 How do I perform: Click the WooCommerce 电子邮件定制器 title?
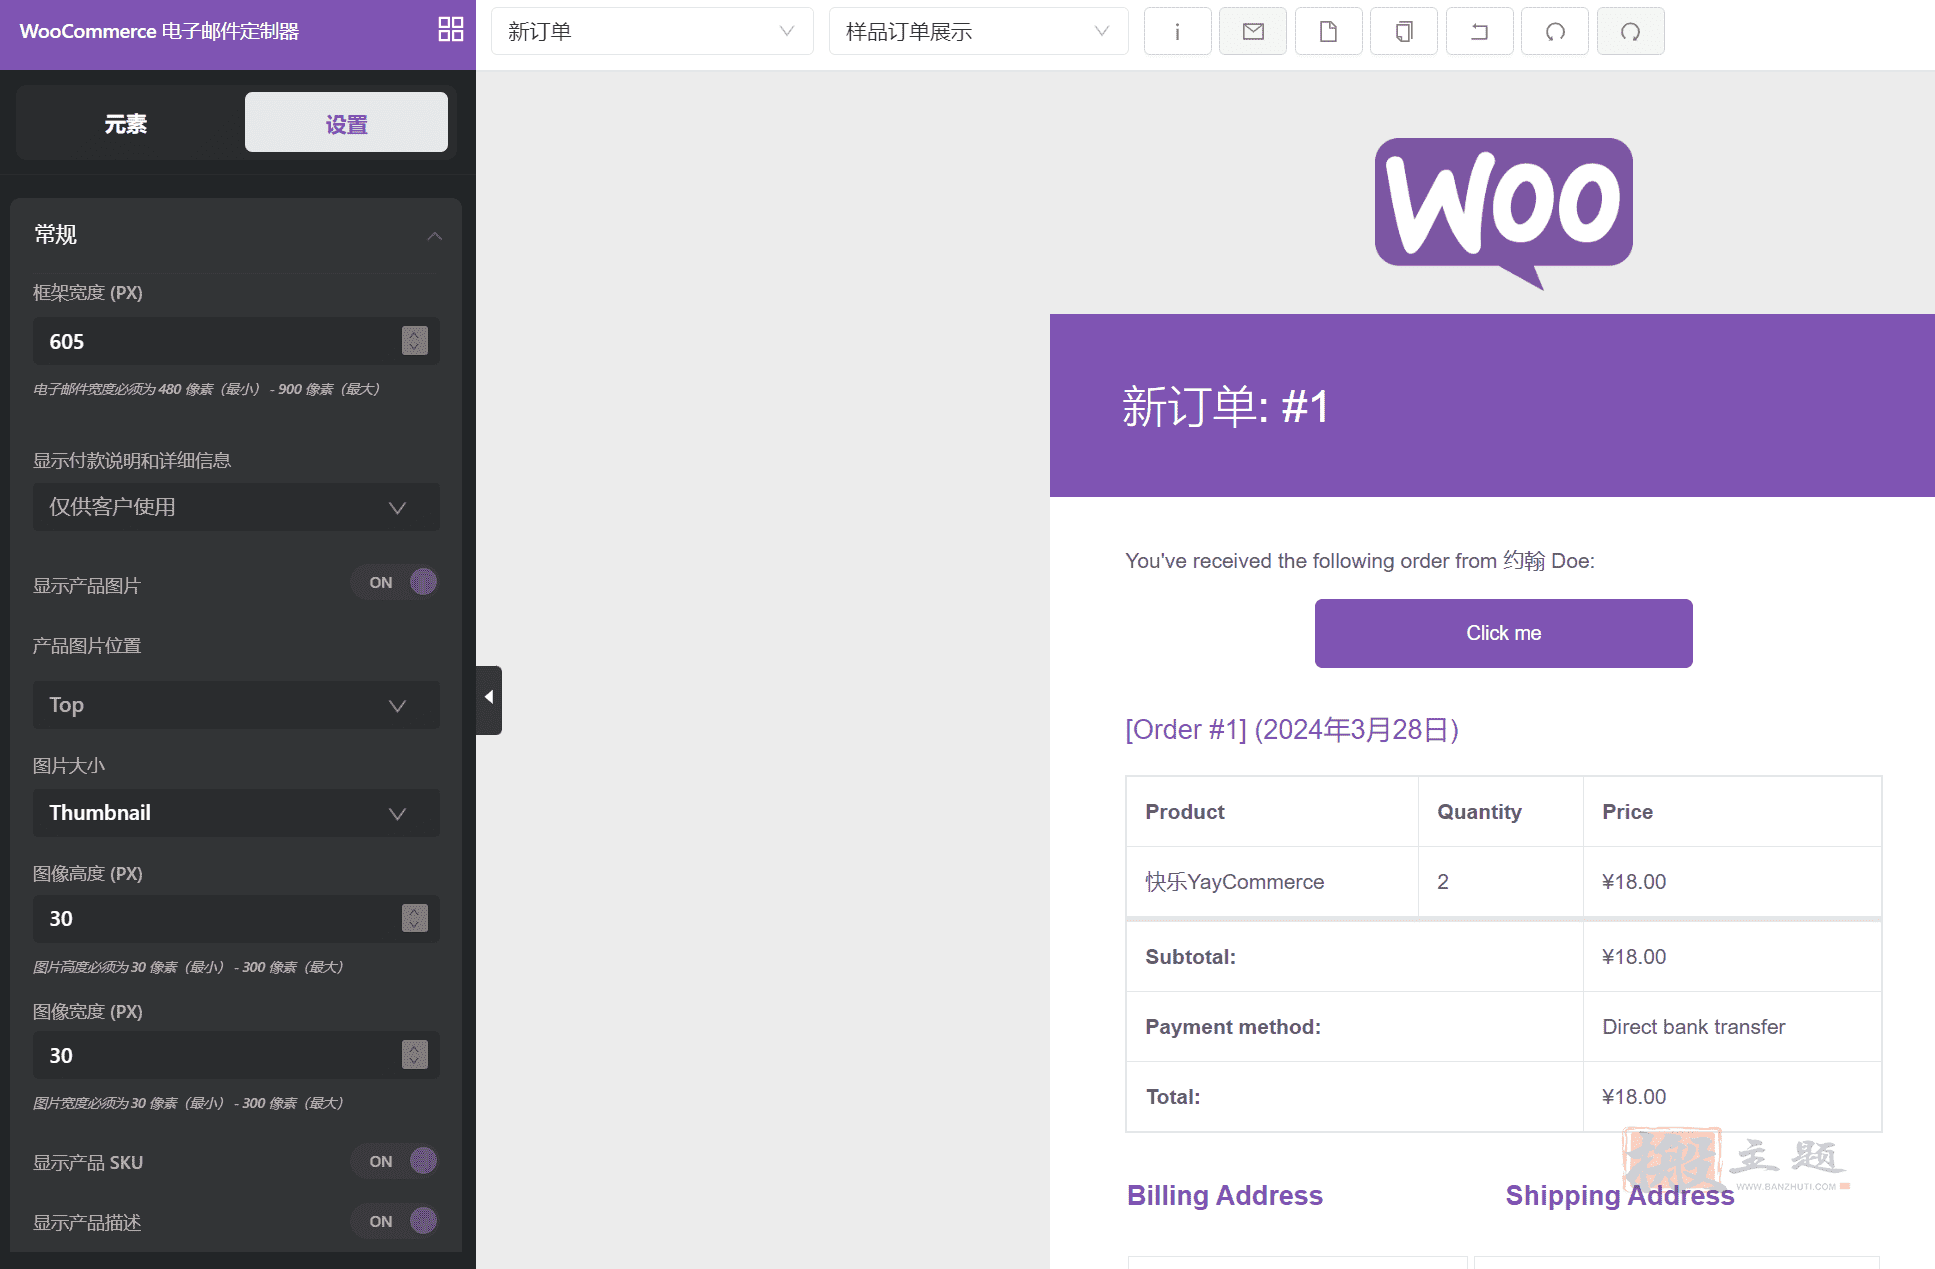pos(159,31)
